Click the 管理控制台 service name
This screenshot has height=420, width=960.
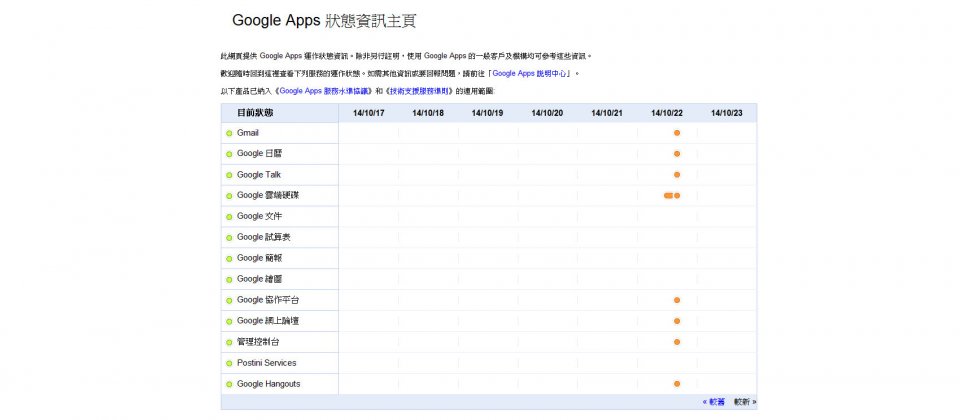pos(258,342)
